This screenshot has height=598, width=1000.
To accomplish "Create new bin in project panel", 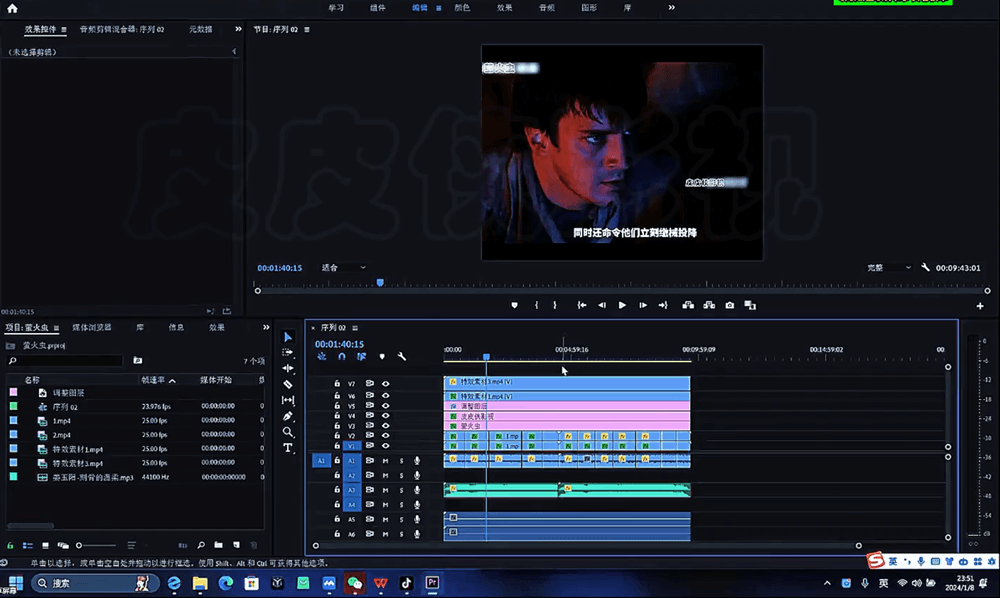I will 219,545.
